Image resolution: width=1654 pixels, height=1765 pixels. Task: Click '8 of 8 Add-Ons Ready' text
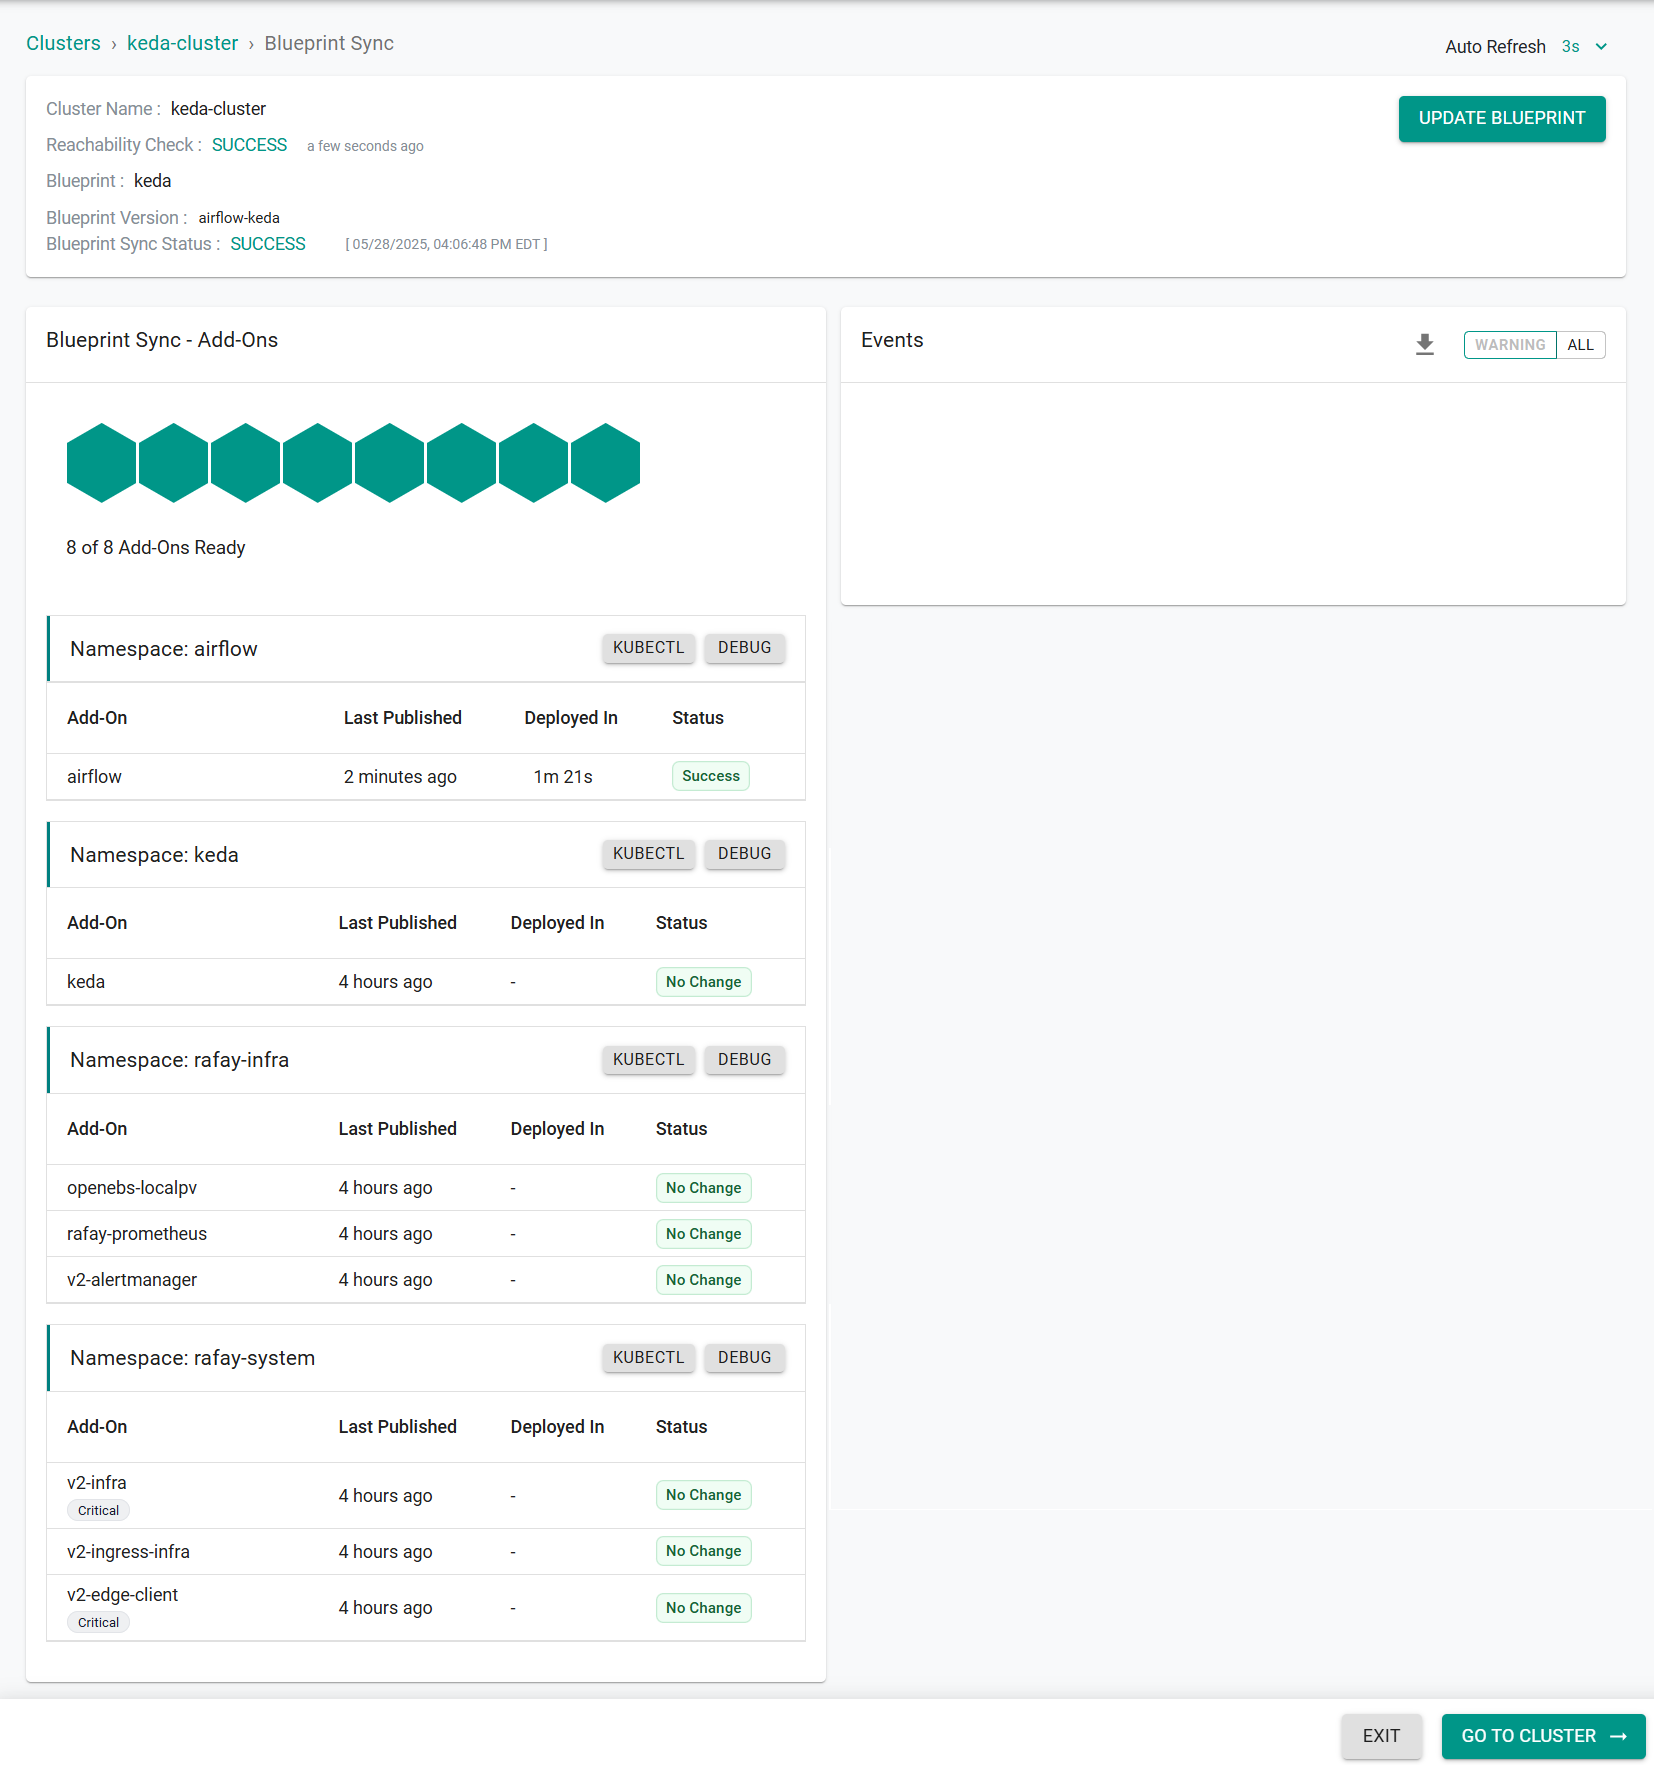click(x=156, y=548)
